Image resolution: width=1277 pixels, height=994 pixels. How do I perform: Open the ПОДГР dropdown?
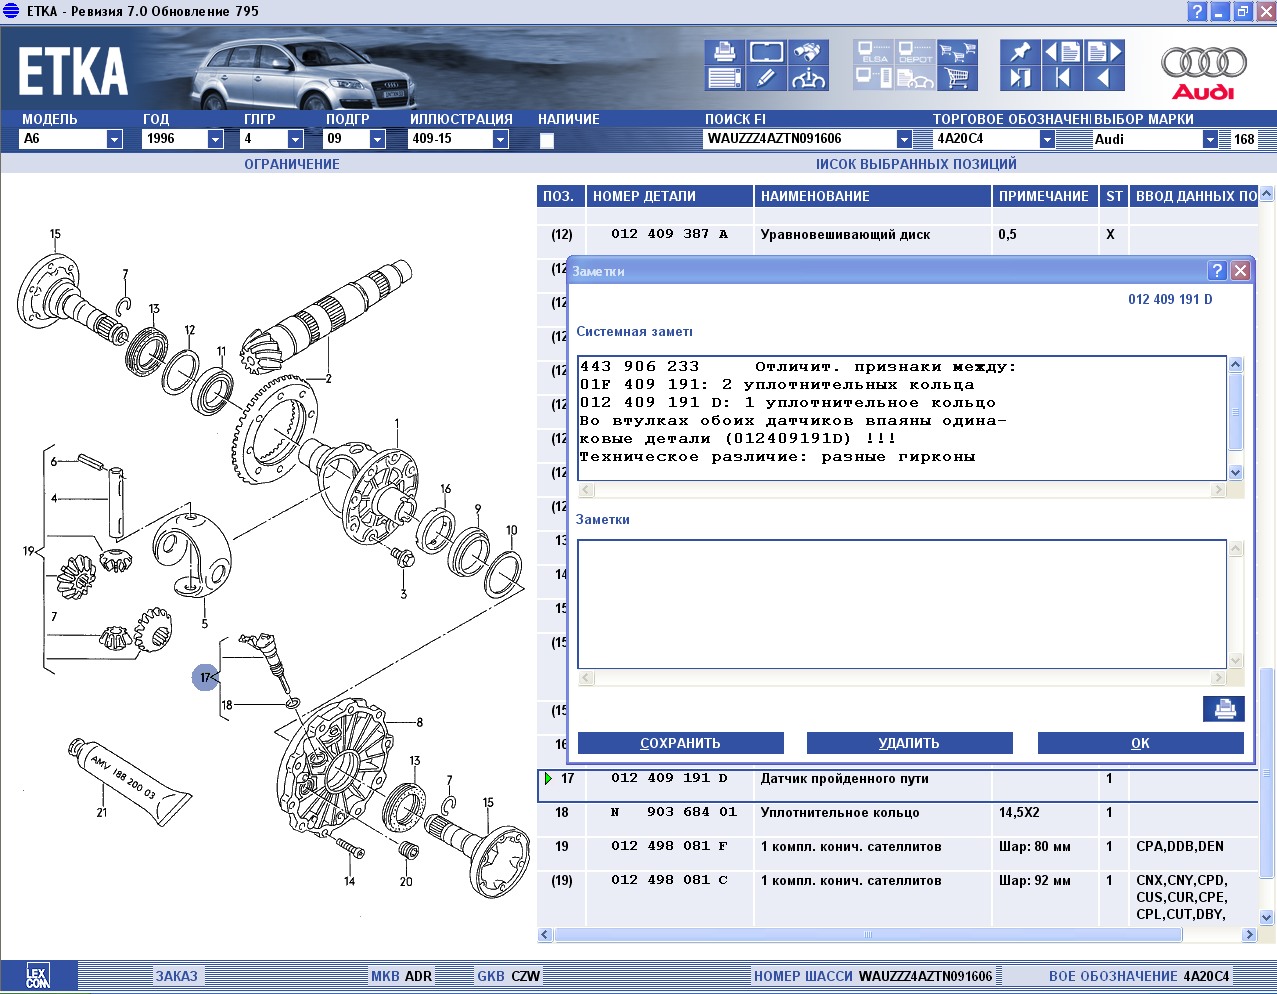point(377,139)
